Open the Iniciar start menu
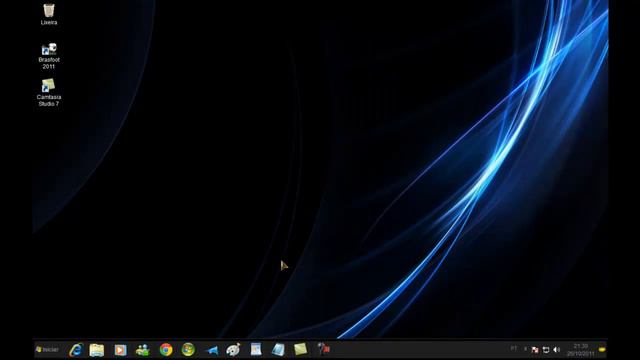The height and width of the screenshot is (360, 640). pos(47,349)
